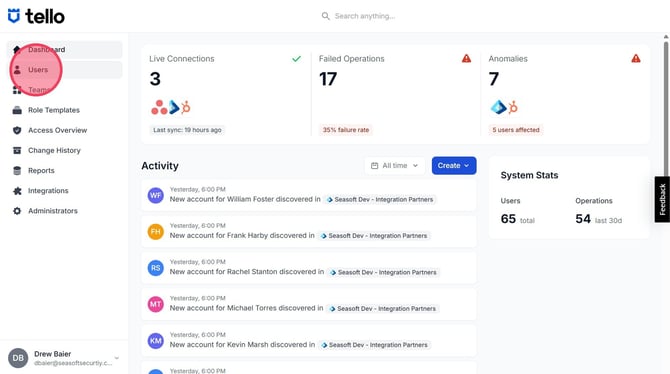Screen dimensions: 670x374
Task: Click the MT avatar for Michael Torres
Action: tap(156, 304)
